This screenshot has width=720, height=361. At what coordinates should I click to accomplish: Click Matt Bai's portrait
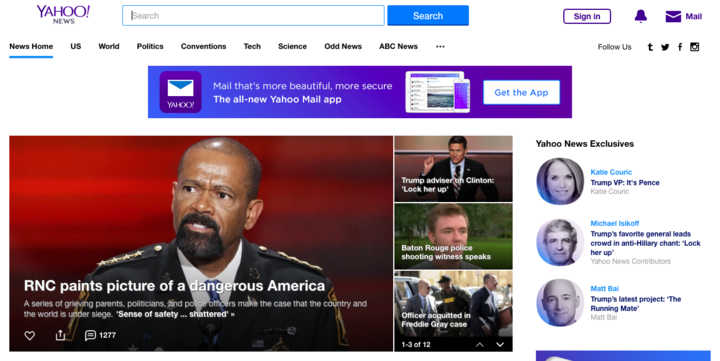(560, 303)
